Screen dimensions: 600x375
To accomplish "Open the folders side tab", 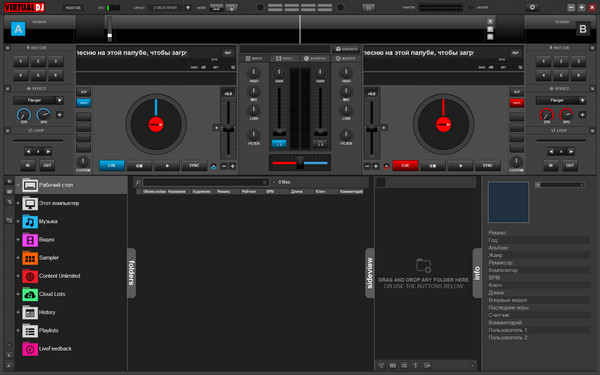I will (131, 273).
